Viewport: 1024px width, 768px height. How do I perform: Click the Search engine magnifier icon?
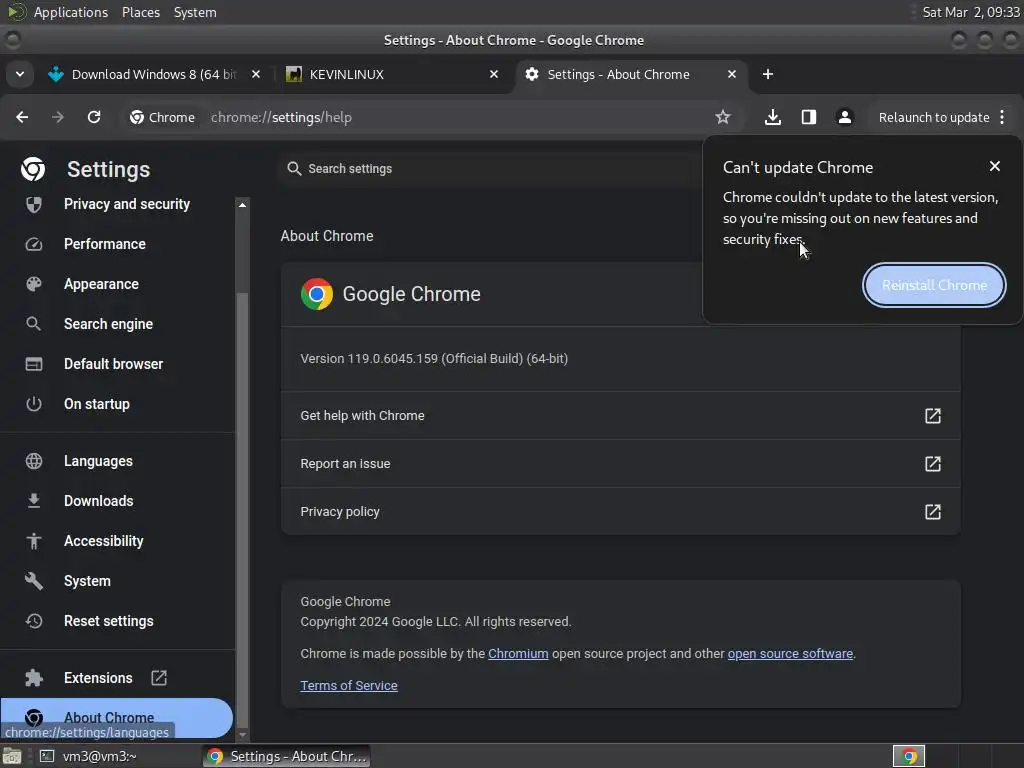tap(33, 324)
